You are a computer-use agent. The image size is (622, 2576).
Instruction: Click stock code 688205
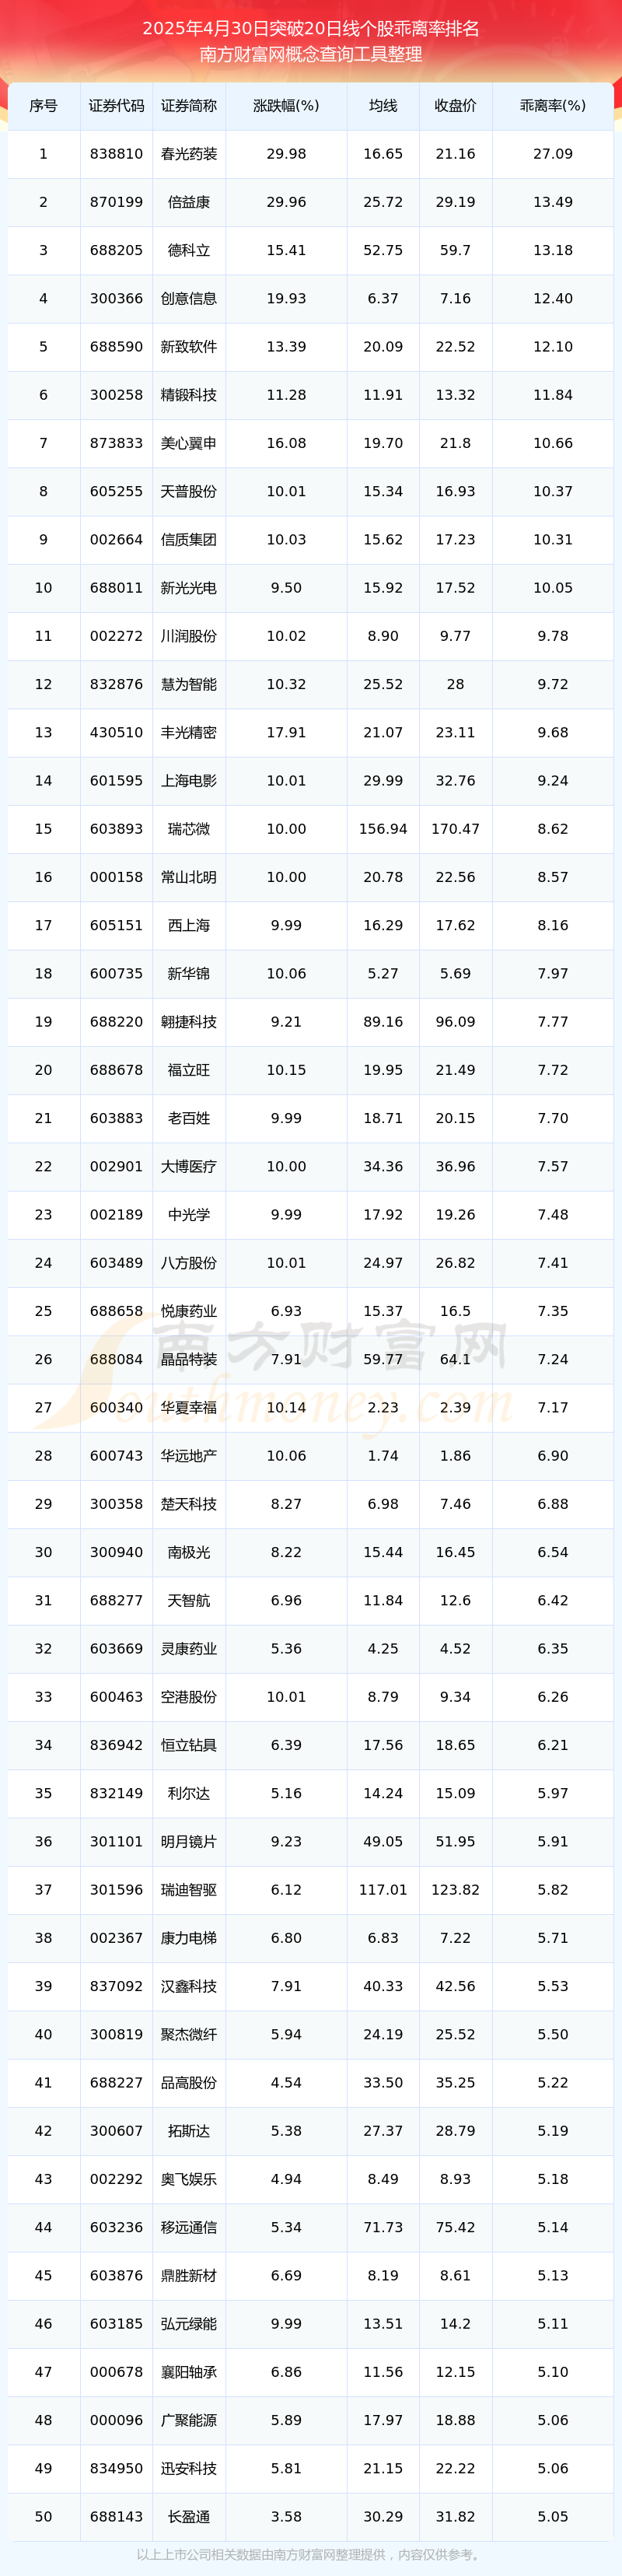116,250
